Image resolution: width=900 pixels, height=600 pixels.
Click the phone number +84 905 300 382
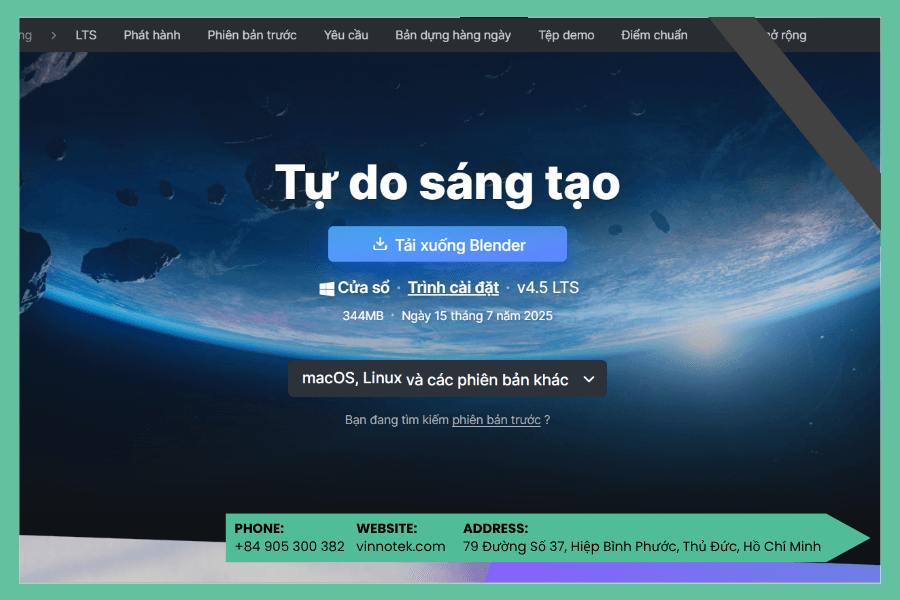tap(290, 547)
